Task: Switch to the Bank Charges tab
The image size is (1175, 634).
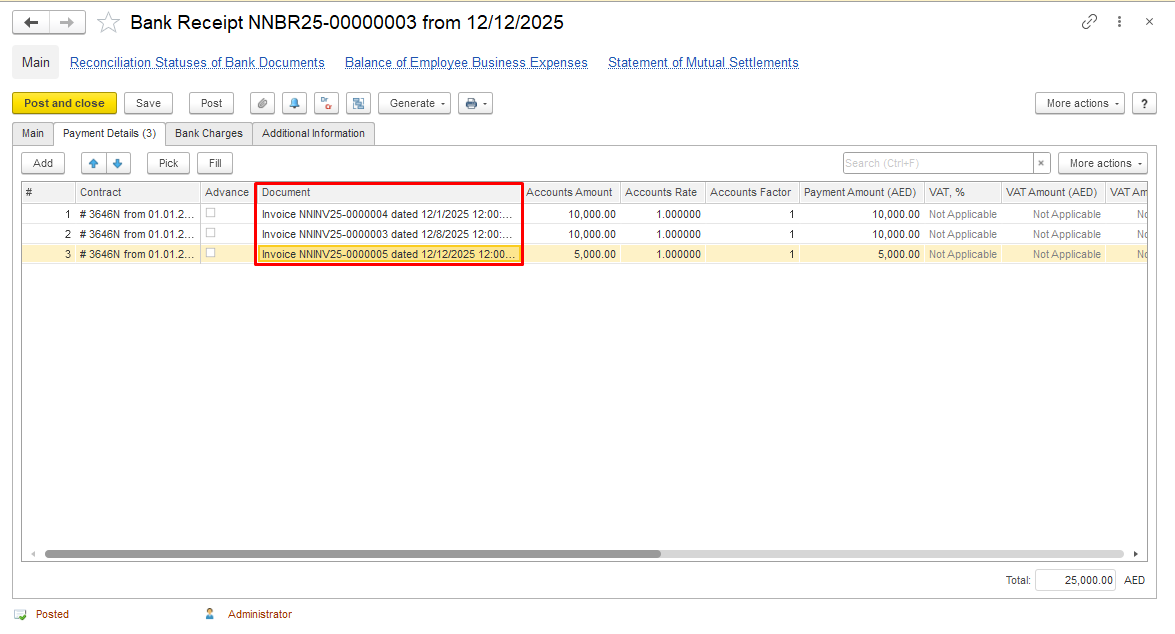Action: 209,133
